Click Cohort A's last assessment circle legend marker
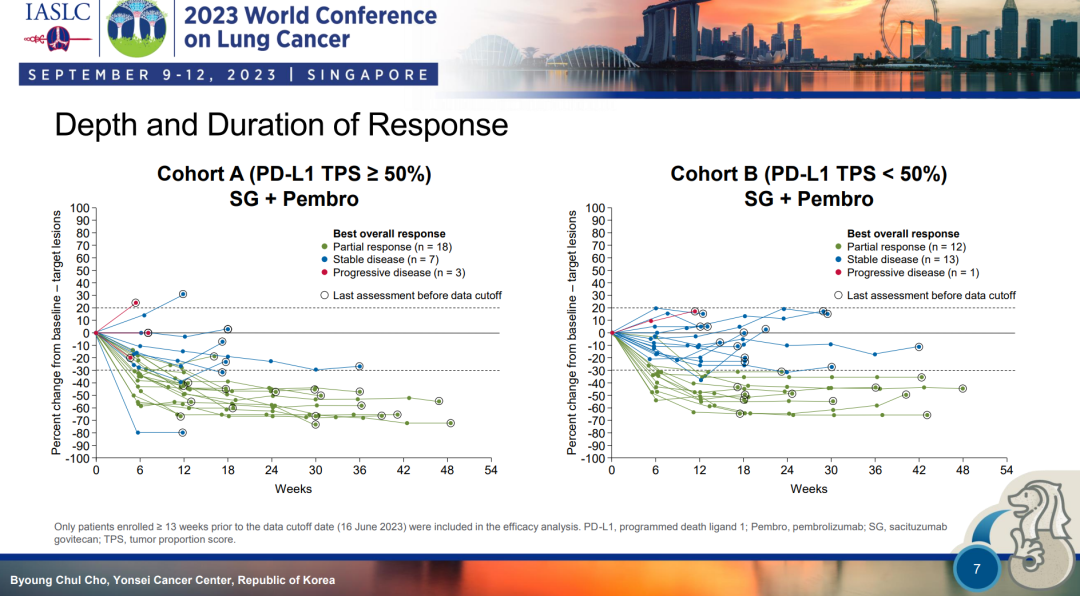This screenshot has width=1080, height=596. [x=324, y=295]
